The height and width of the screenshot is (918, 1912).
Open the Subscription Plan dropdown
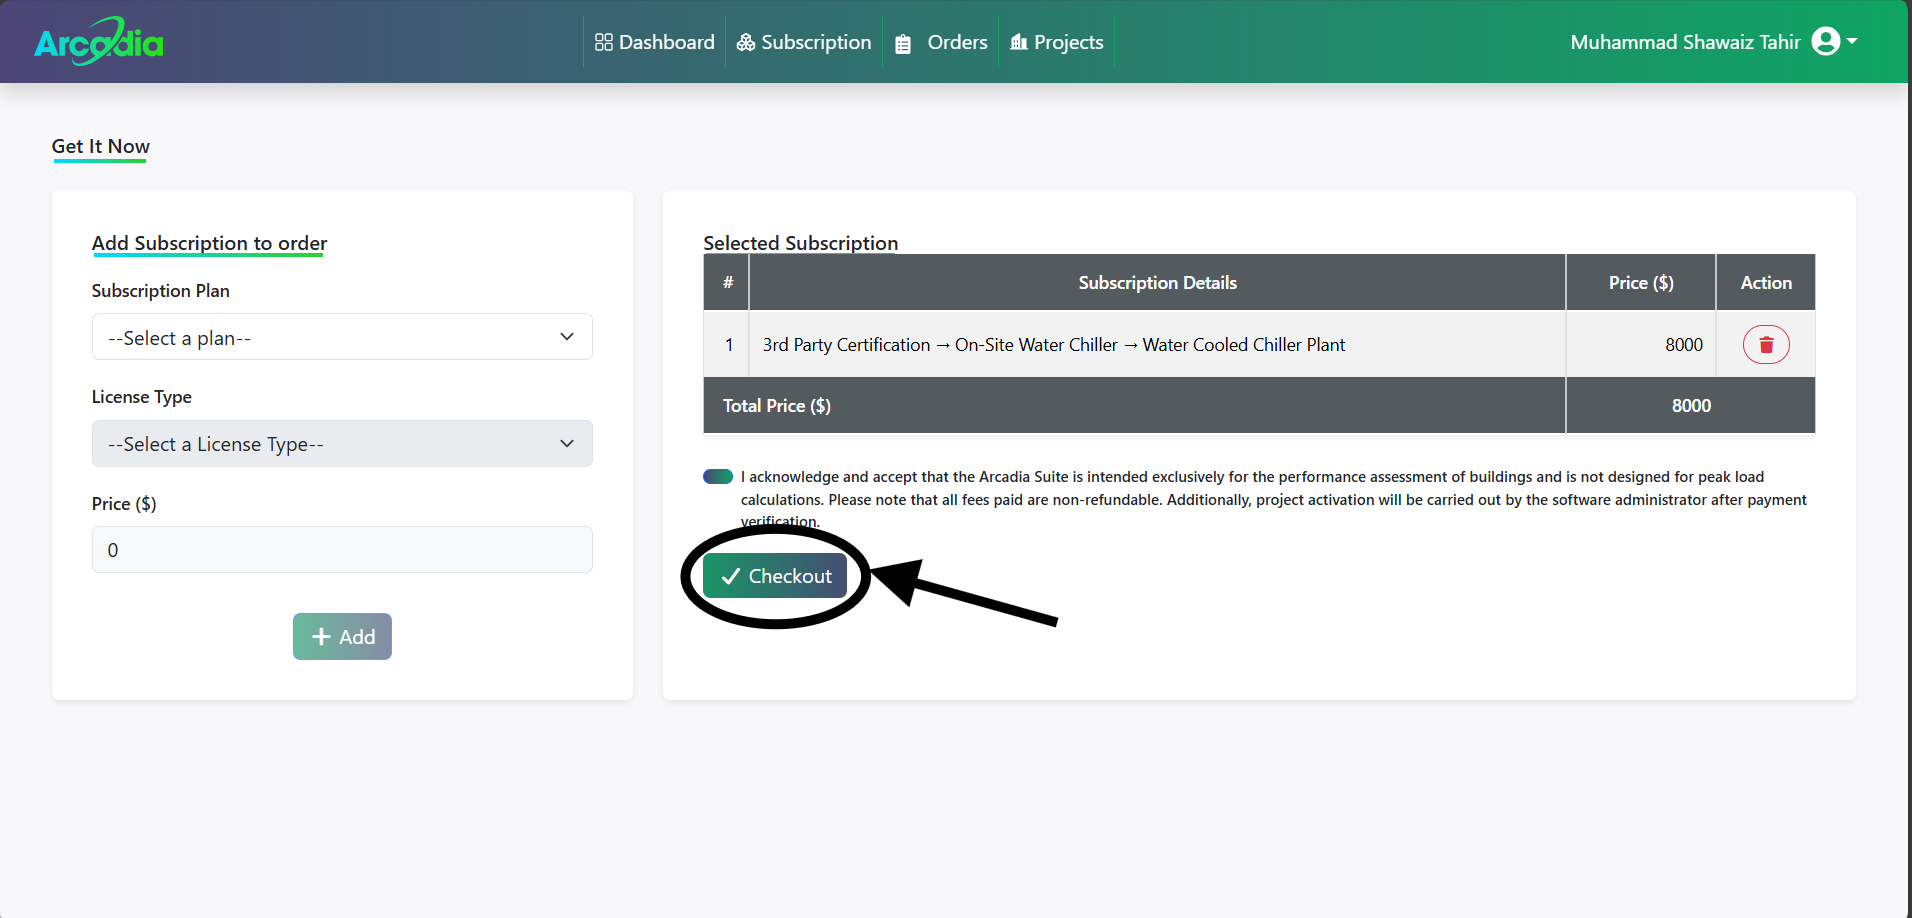pyautogui.click(x=342, y=337)
